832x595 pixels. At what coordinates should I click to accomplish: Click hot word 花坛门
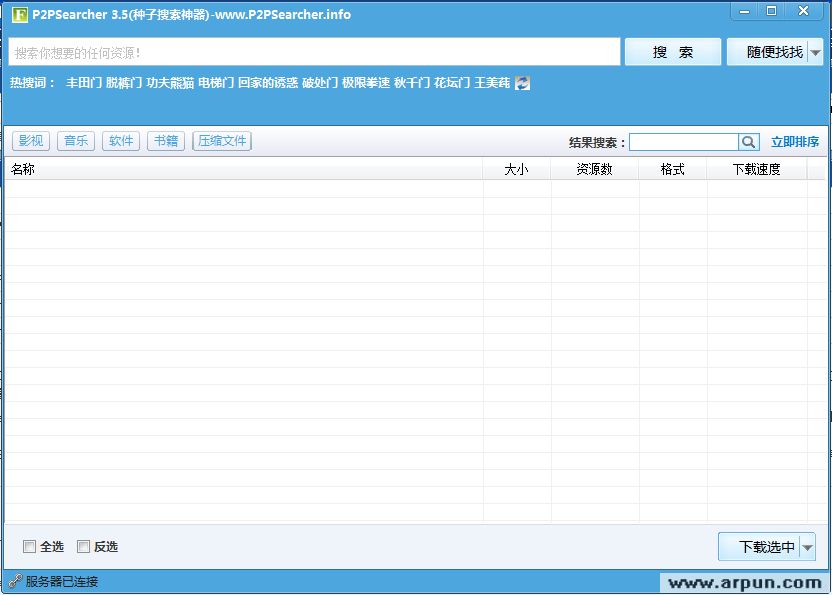(452, 83)
